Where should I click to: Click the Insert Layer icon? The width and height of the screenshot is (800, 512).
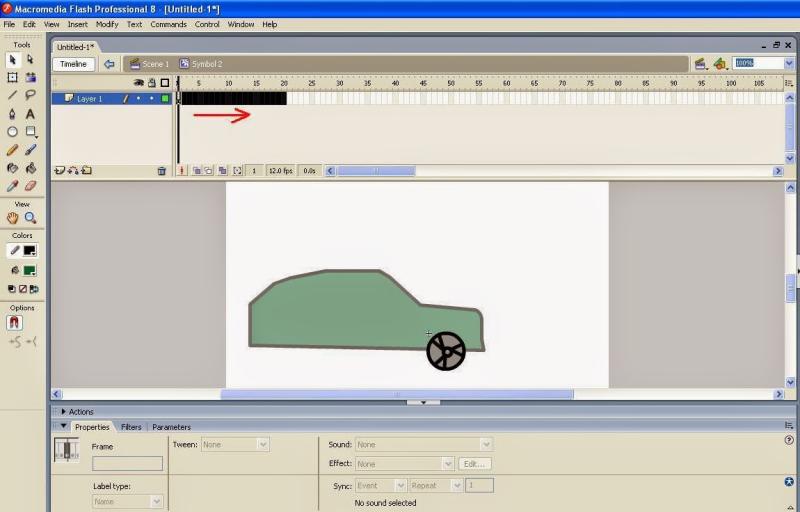(60, 170)
